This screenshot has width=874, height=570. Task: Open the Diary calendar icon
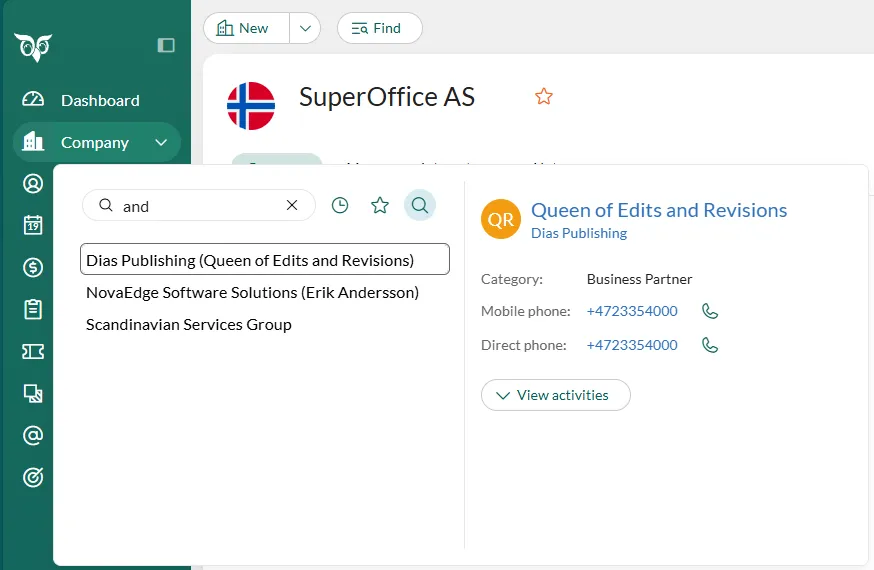coord(33,225)
